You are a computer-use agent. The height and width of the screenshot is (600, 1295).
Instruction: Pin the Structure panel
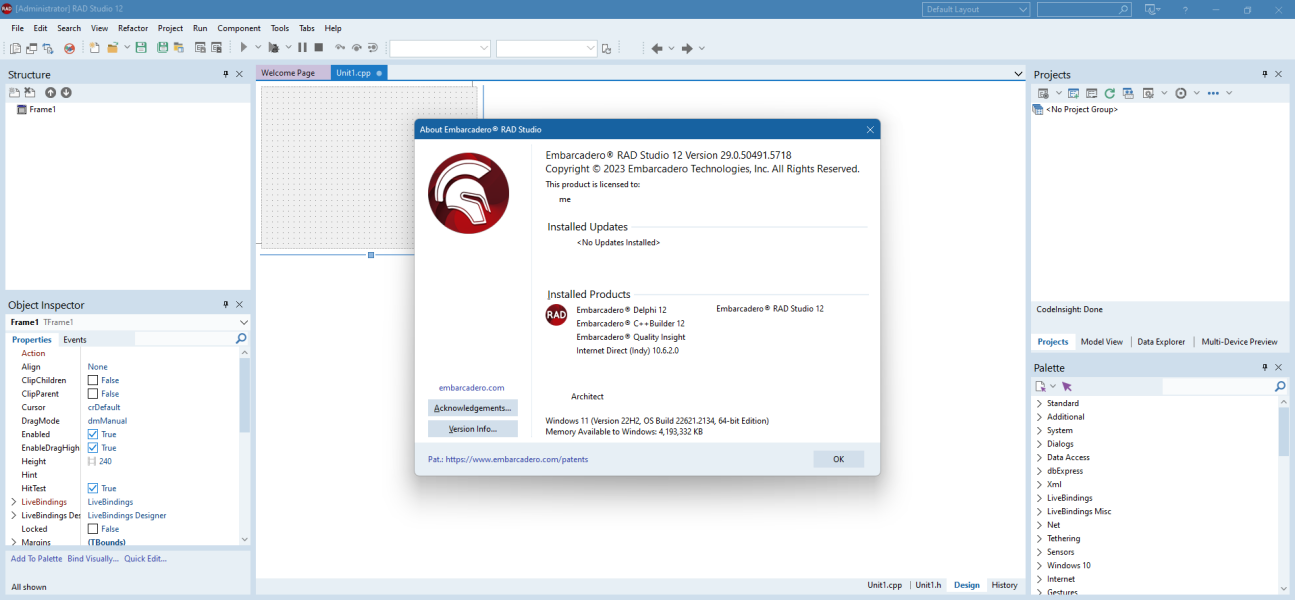click(x=226, y=74)
